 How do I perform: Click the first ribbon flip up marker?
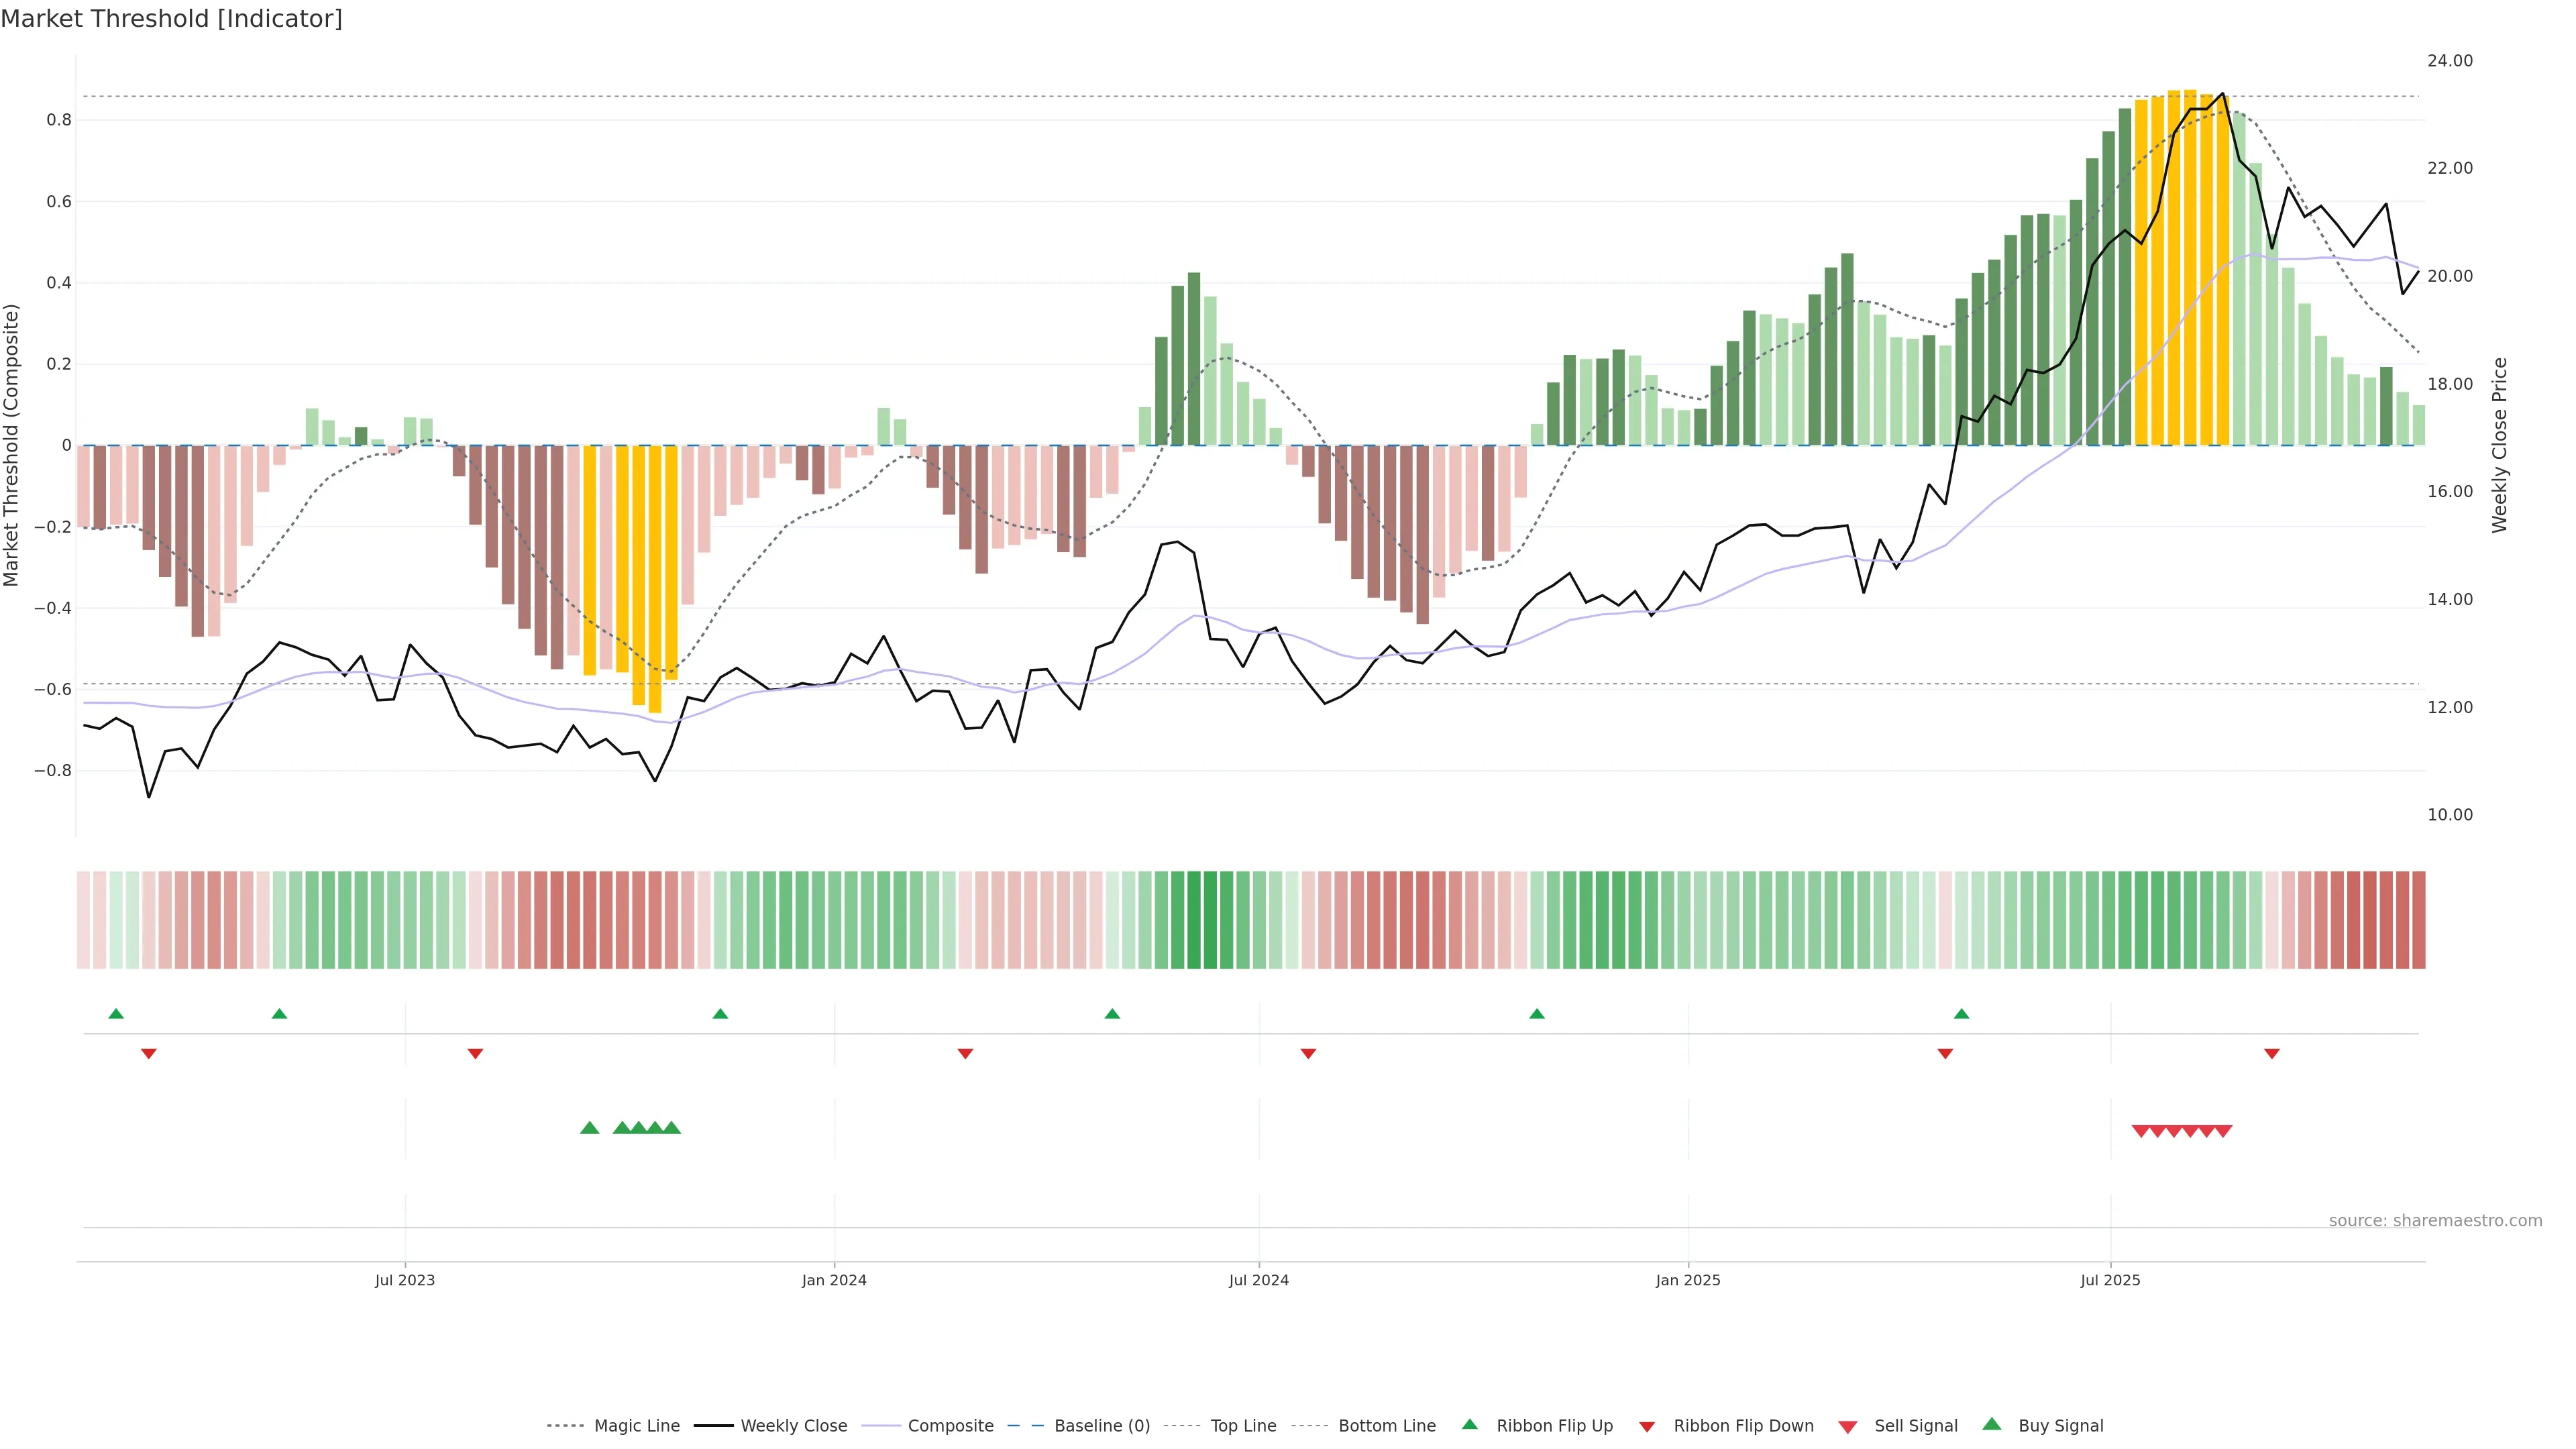tap(116, 1014)
